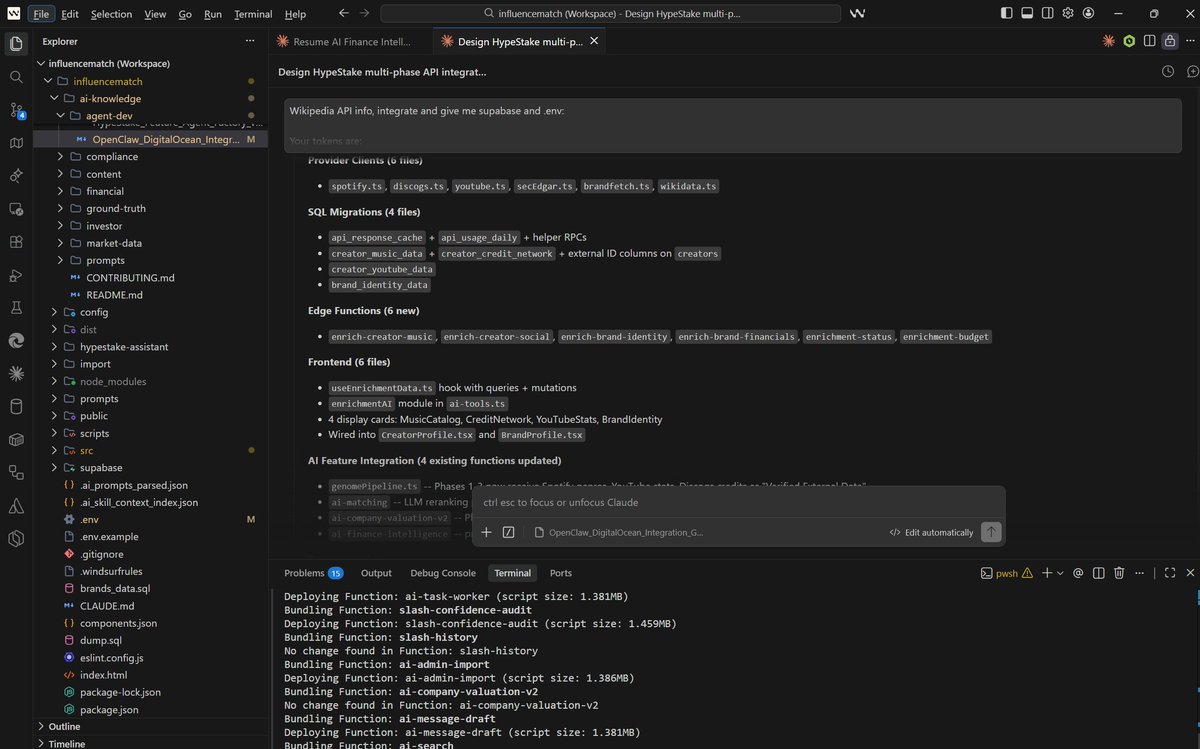The height and width of the screenshot is (749, 1200).
Task: Open the Claude starburst icon in activity bar
Action: pos(16,373)
